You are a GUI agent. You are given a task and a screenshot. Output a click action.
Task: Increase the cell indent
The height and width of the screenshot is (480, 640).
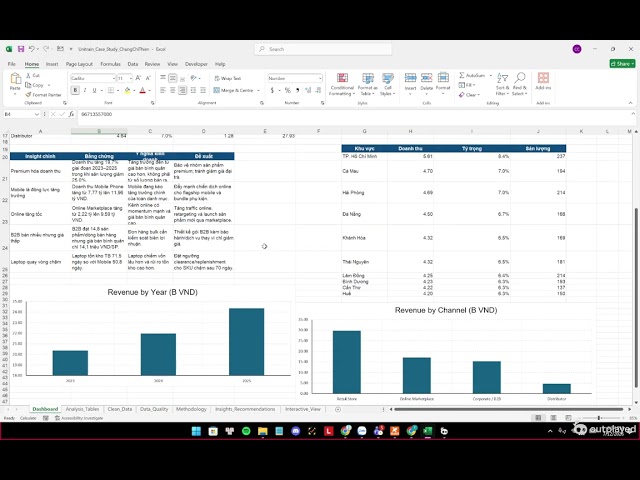coord(203,90)
